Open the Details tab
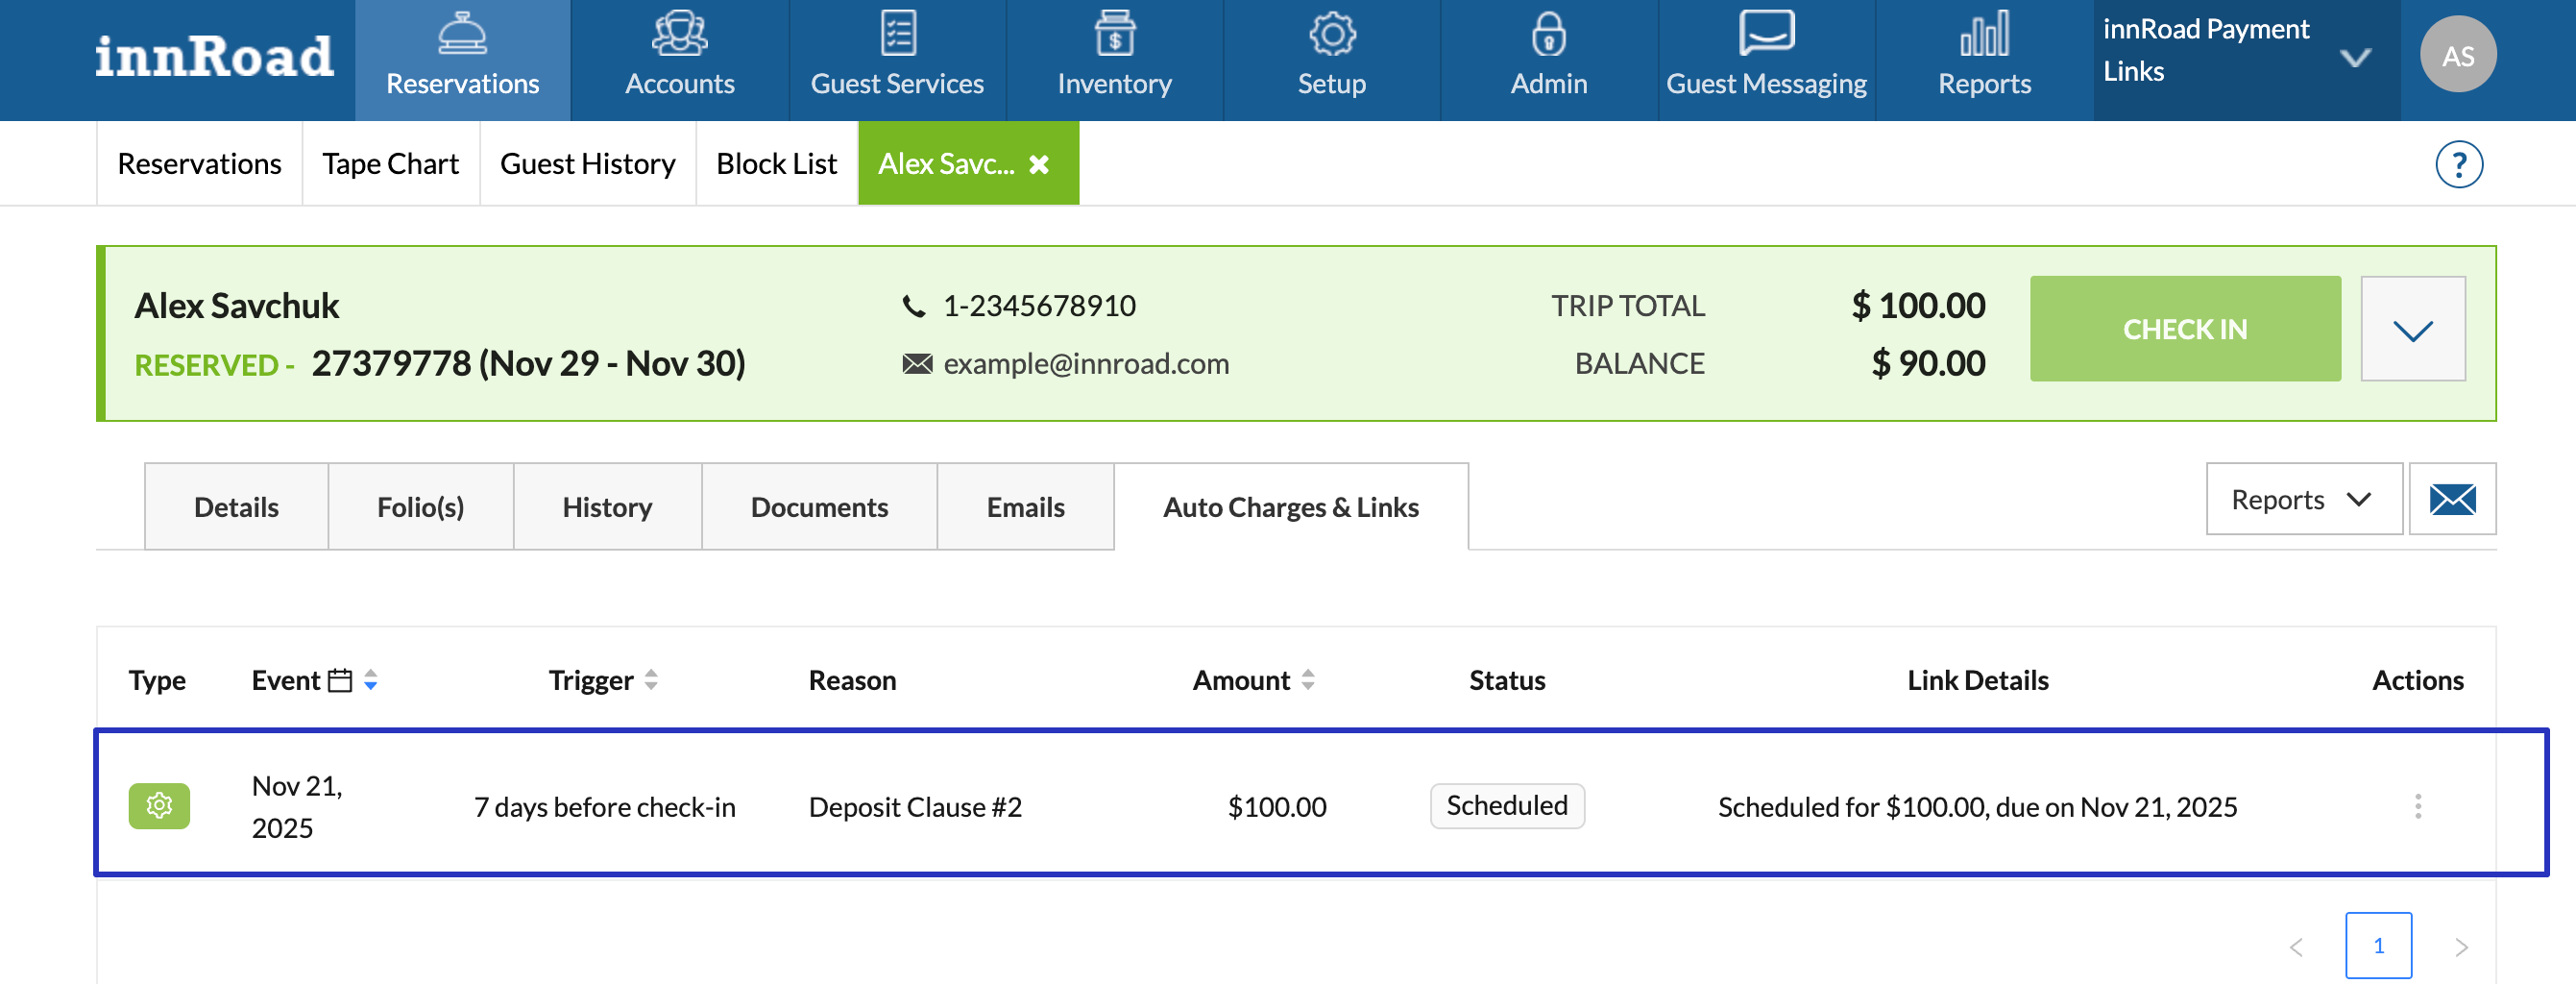The height and width of the screenshot is (984, 2576). 236,507
